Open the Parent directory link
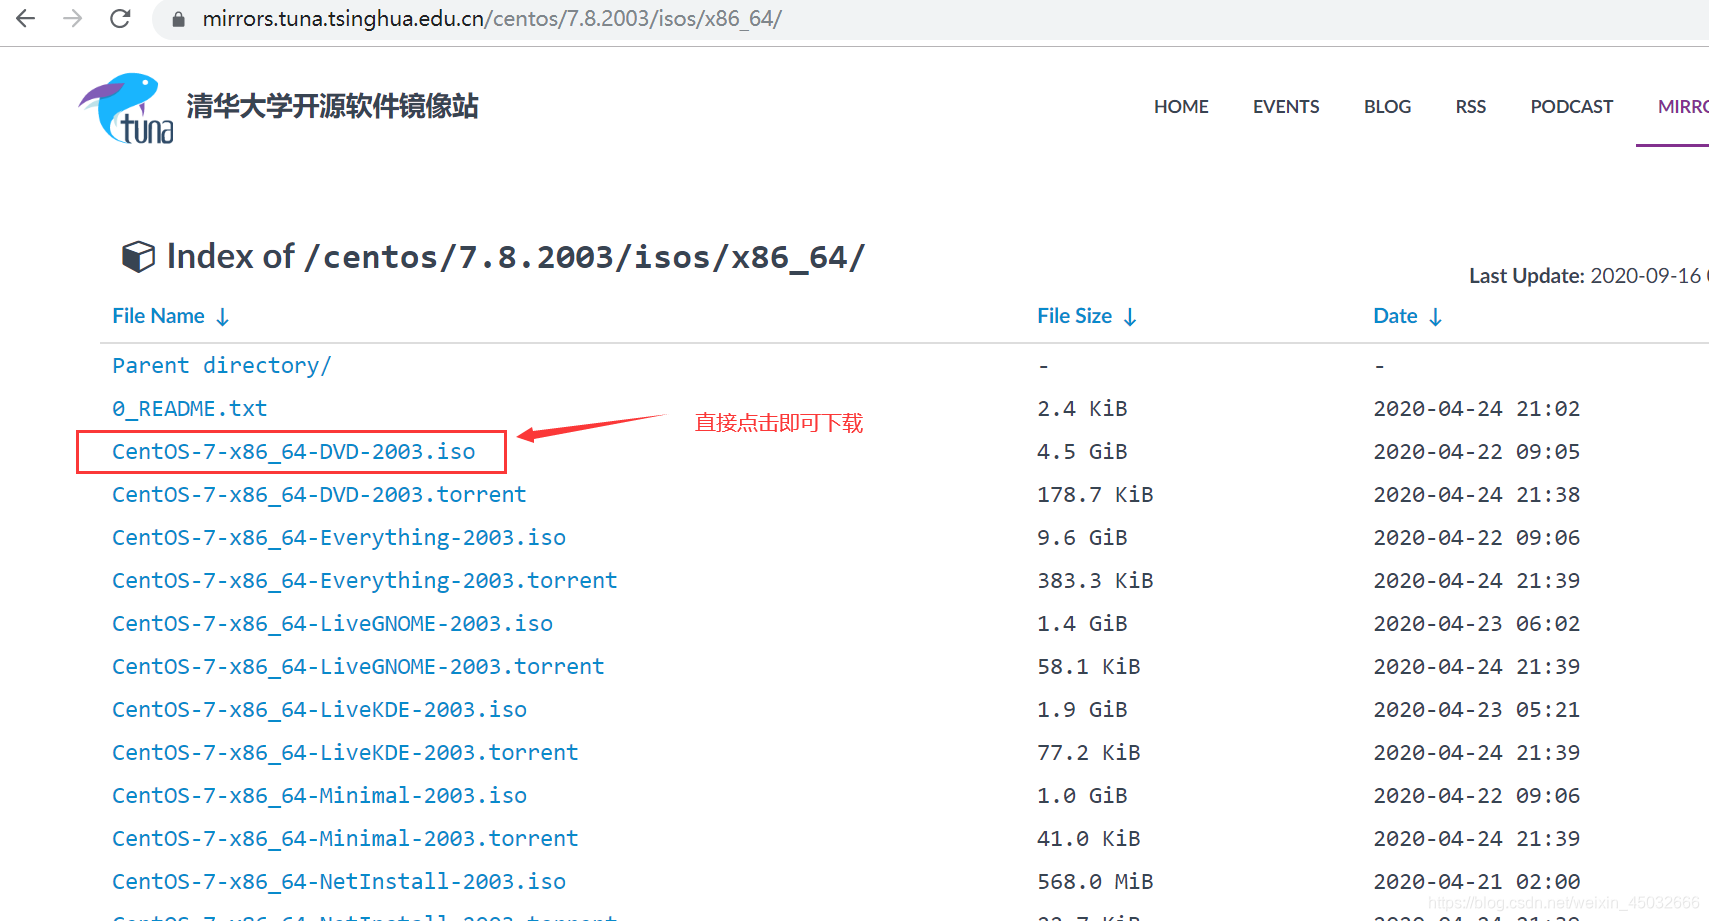Image resolution: width=1709 pixels, height=921 pixels. tap(221, 366)
